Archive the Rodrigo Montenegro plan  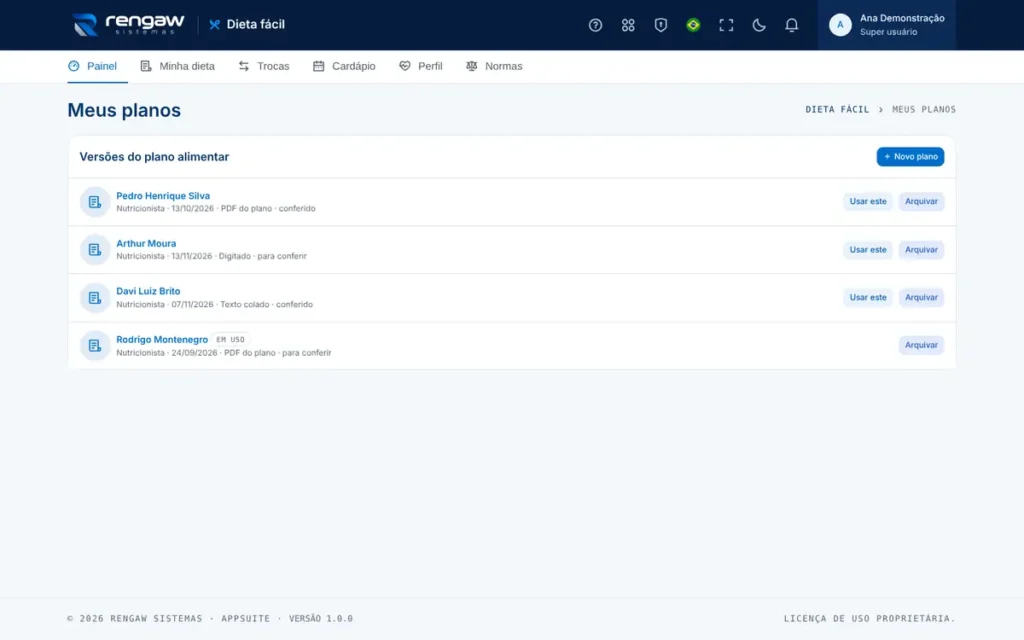point(921,345)
